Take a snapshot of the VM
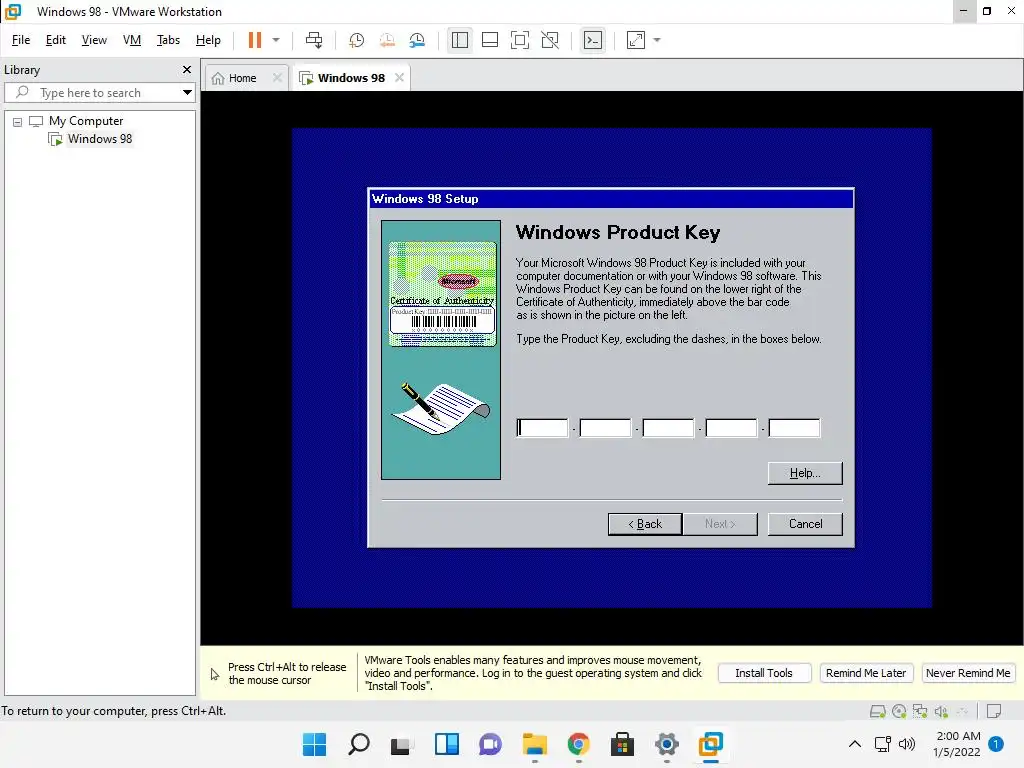This screenshot has width=1024, height=768. 357,40
